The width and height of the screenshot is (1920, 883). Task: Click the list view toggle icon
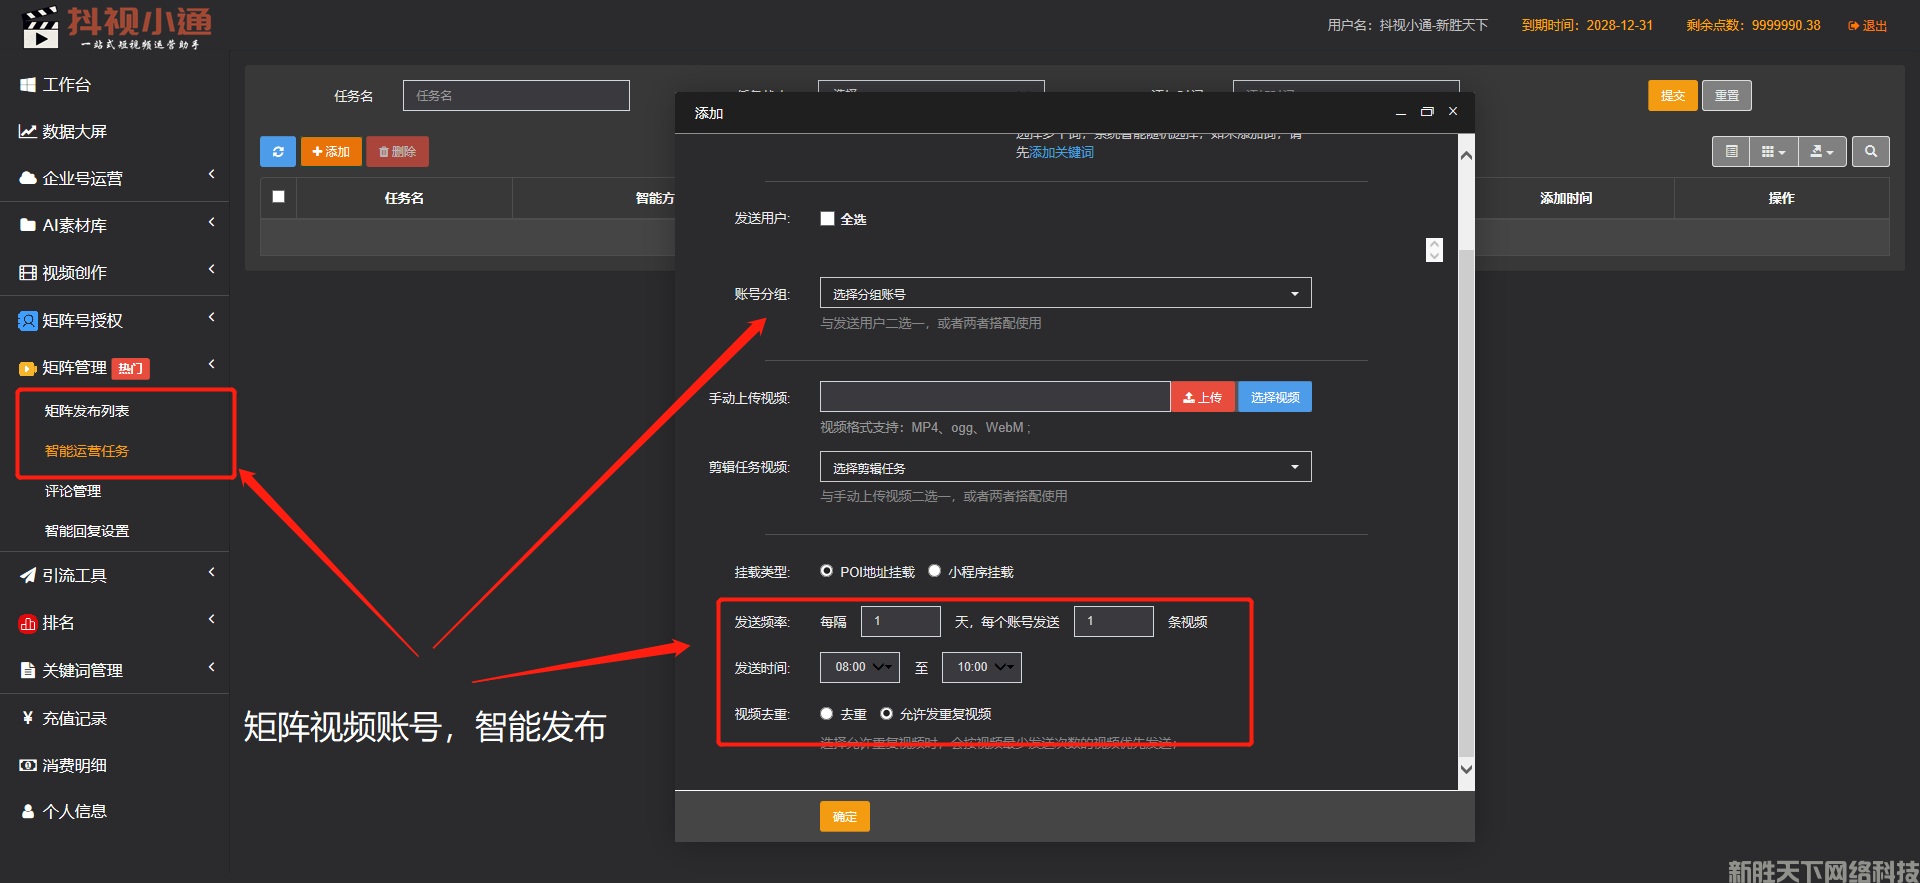point(1731,152)
